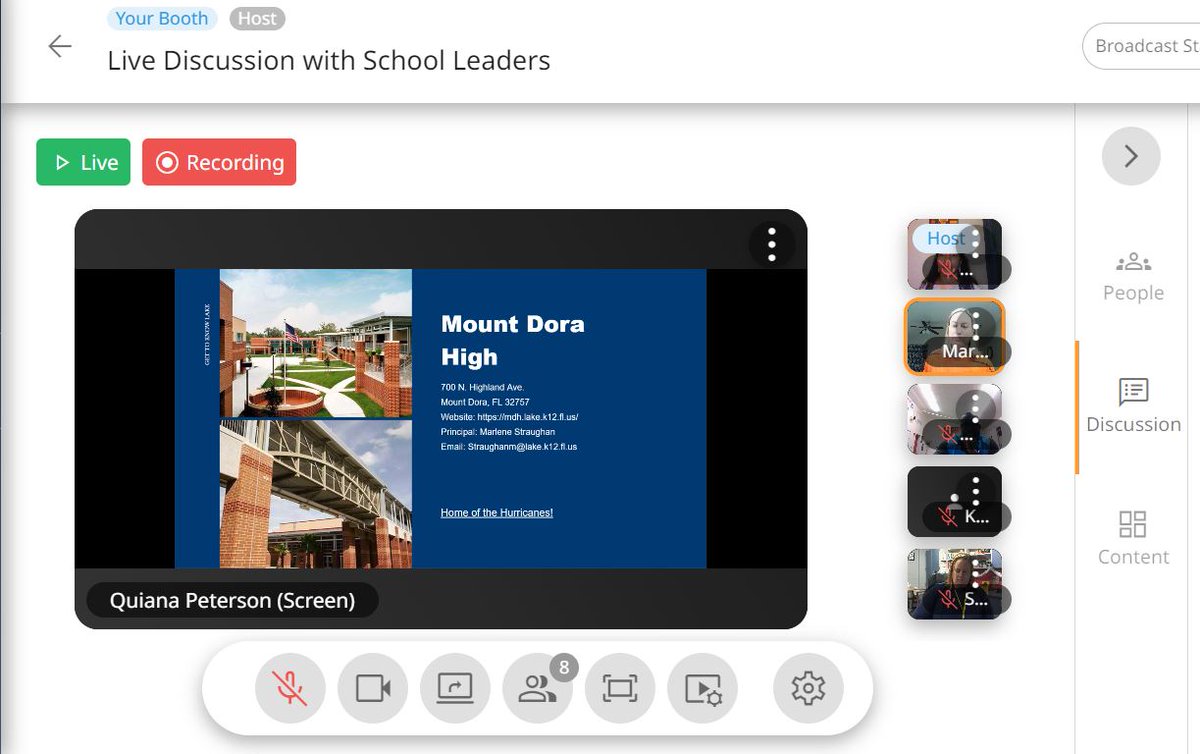Screen dimensions: 1200x754
Task: Click the slide email address line
Action: click(509, 446)
